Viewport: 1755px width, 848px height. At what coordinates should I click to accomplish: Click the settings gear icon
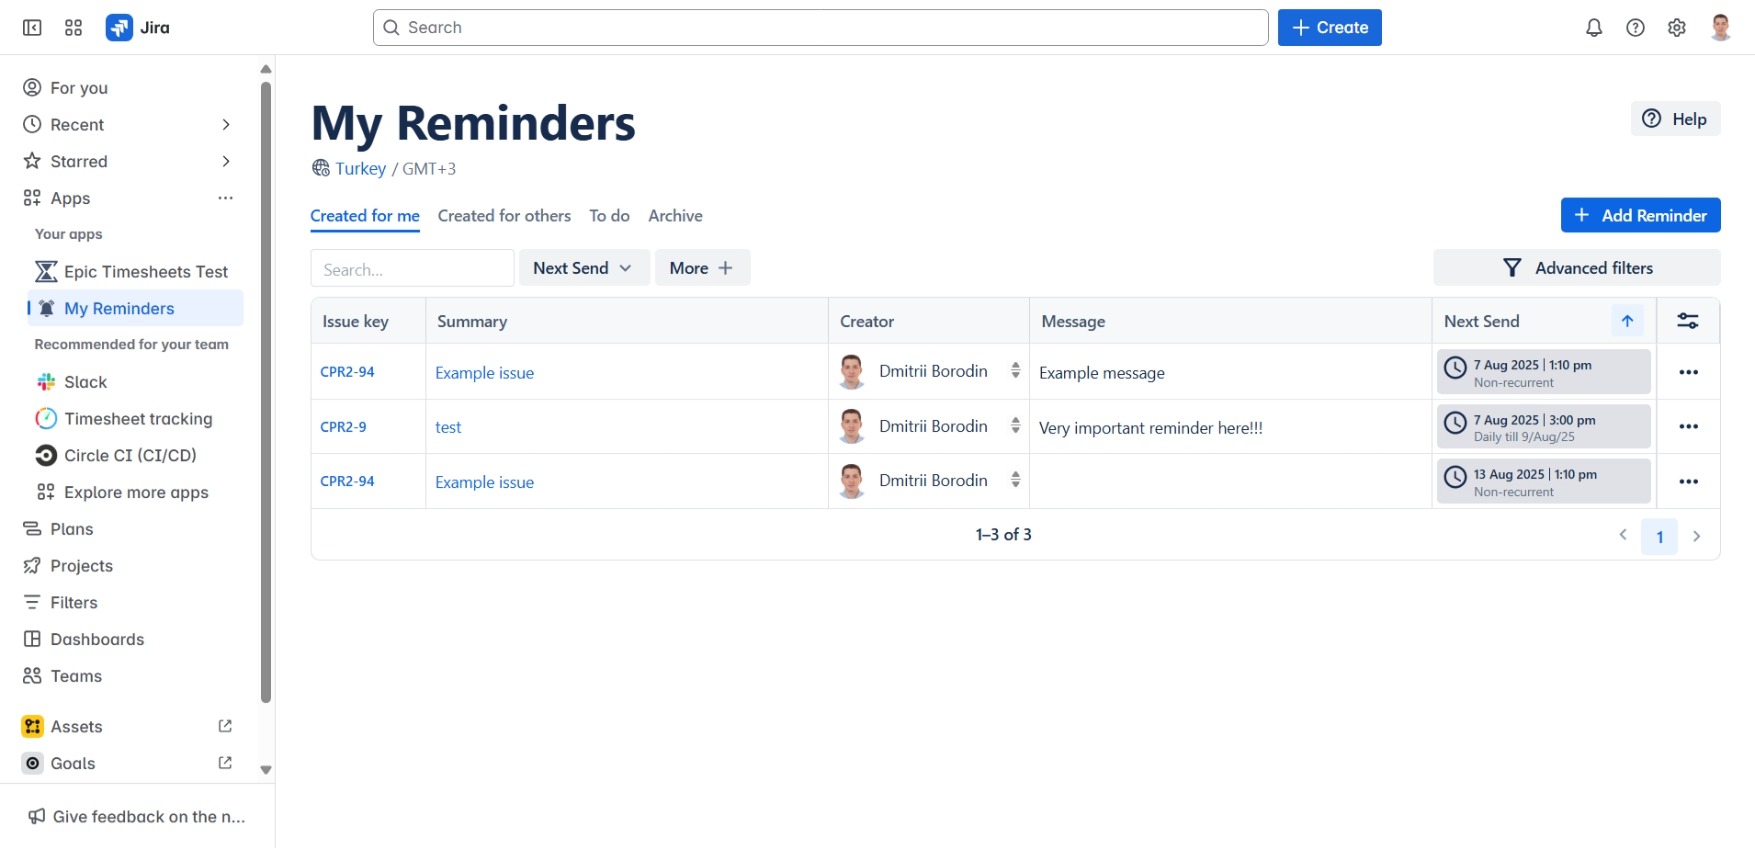click(x=1677, y=28)
